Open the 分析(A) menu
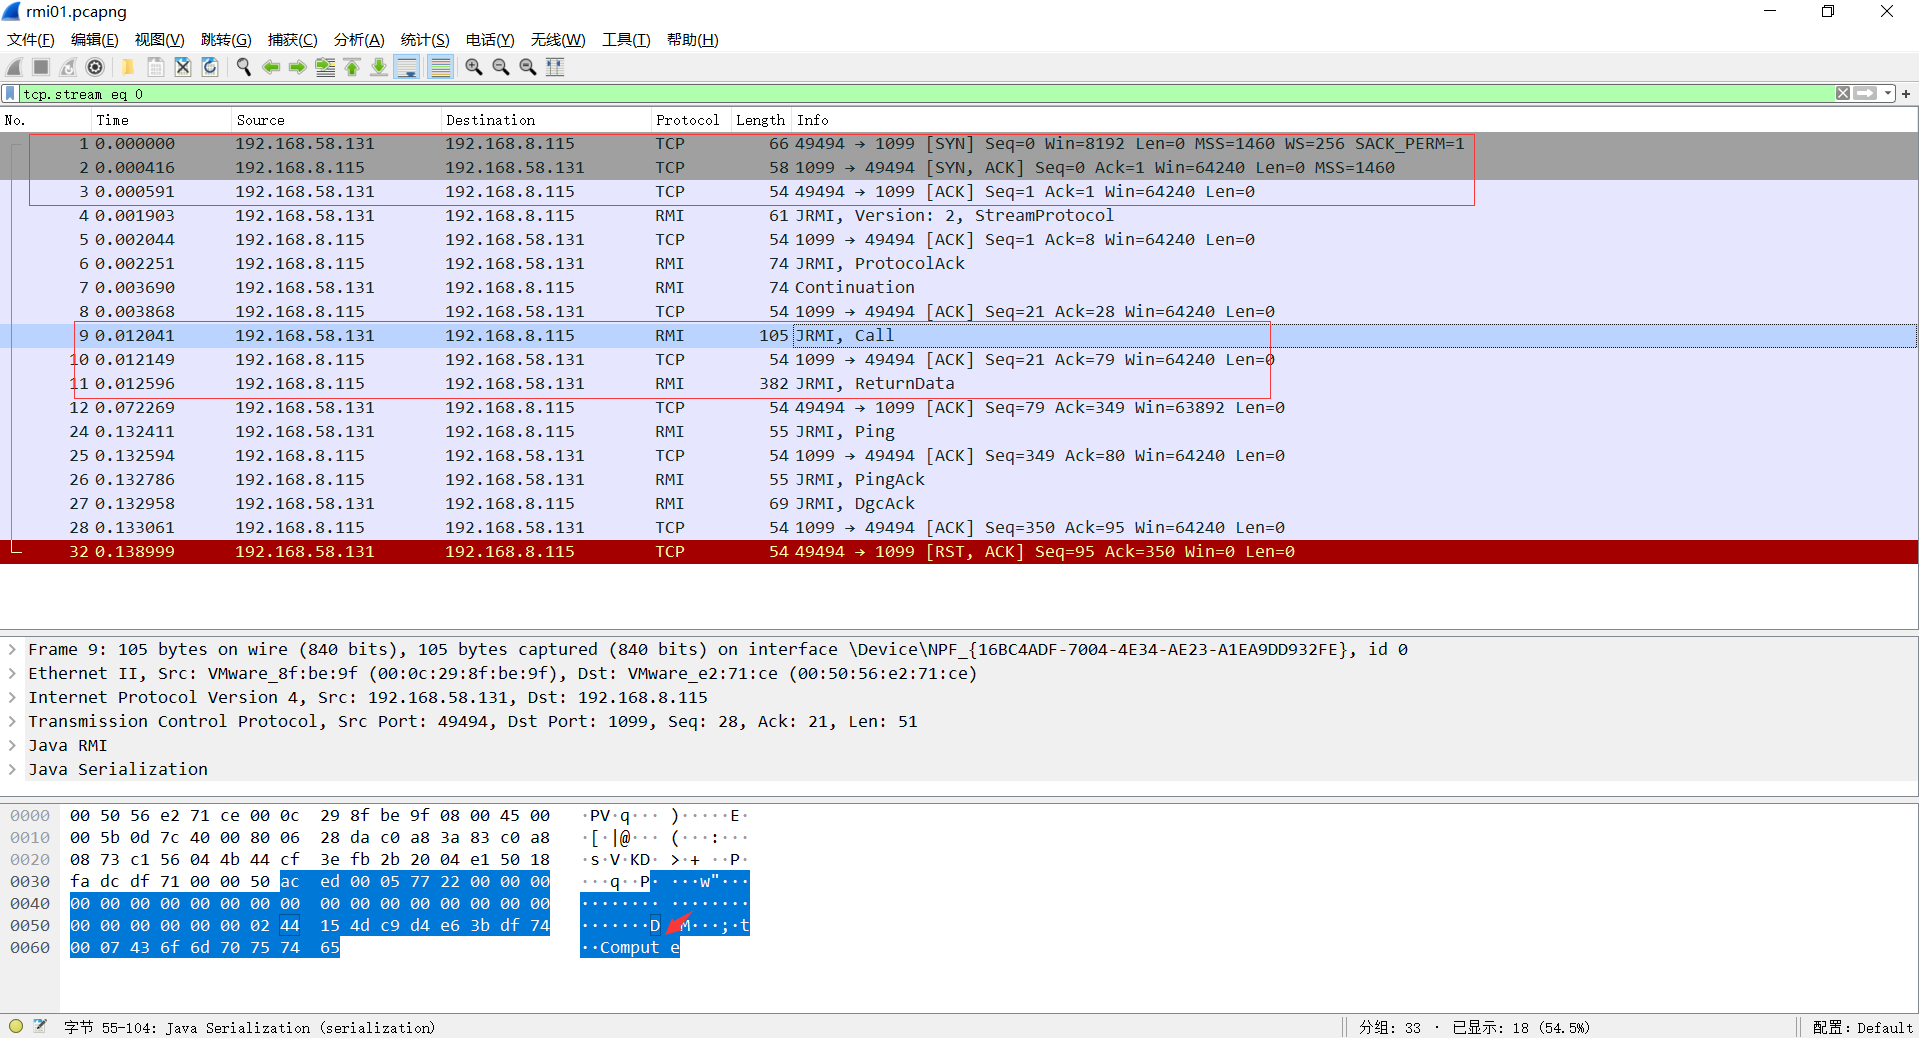The image size is (1919, 1038). pyautogui.click(x=359, y=39)
